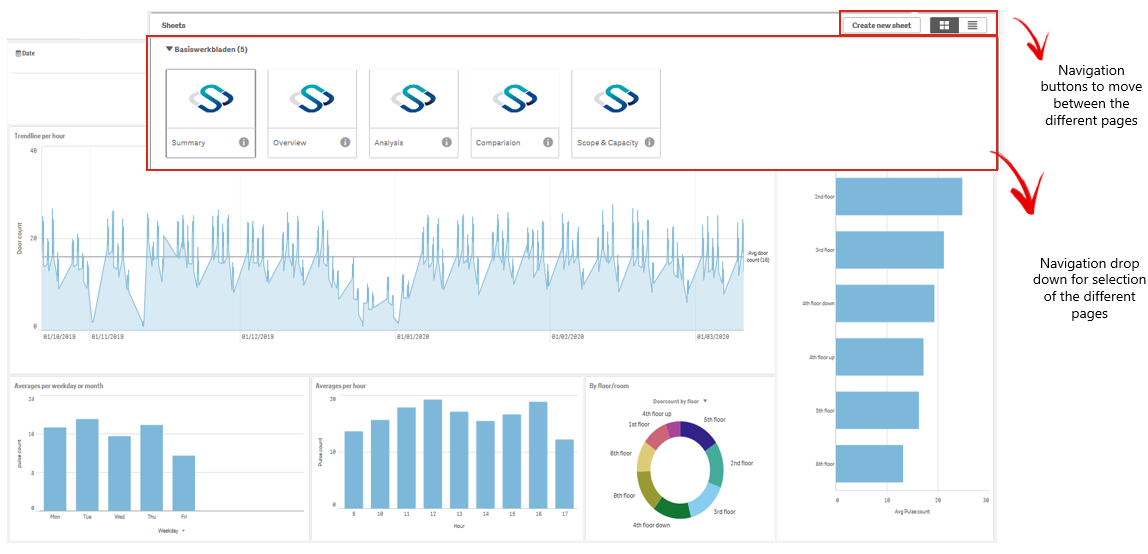Collapse the Basiswerkbladen (5) section
The height and width of the screenshot is (554, 1148).
pyautogui.click(x=169, y=50)
